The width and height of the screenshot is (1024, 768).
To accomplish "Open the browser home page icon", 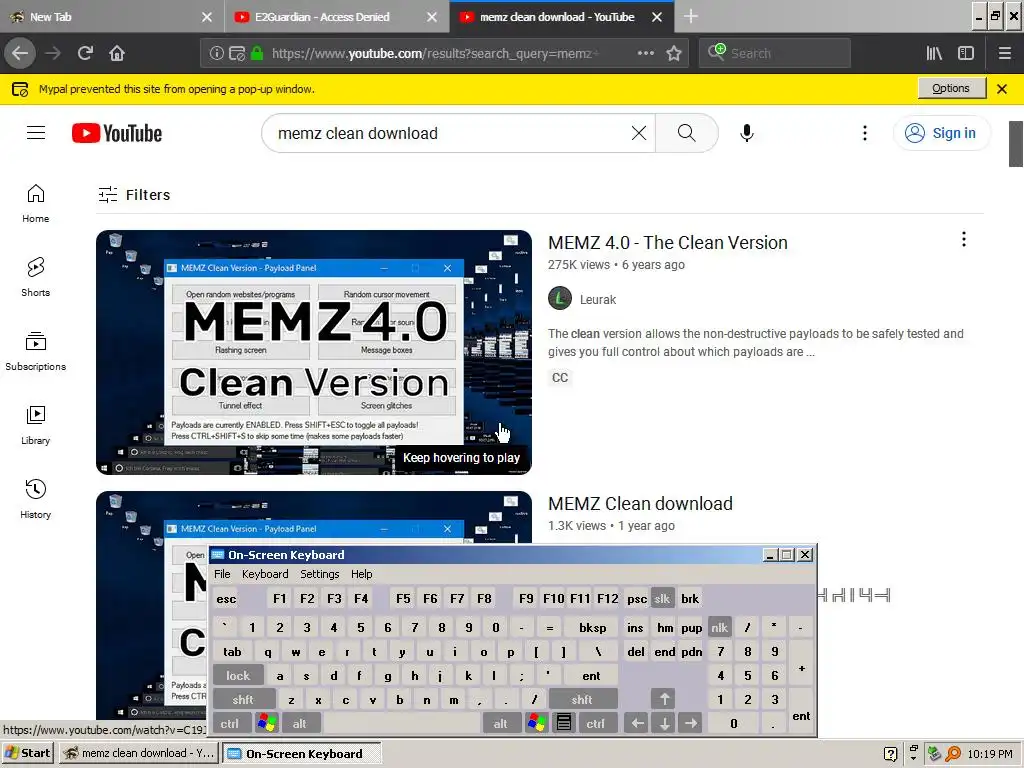I will (x=117, y=53).
